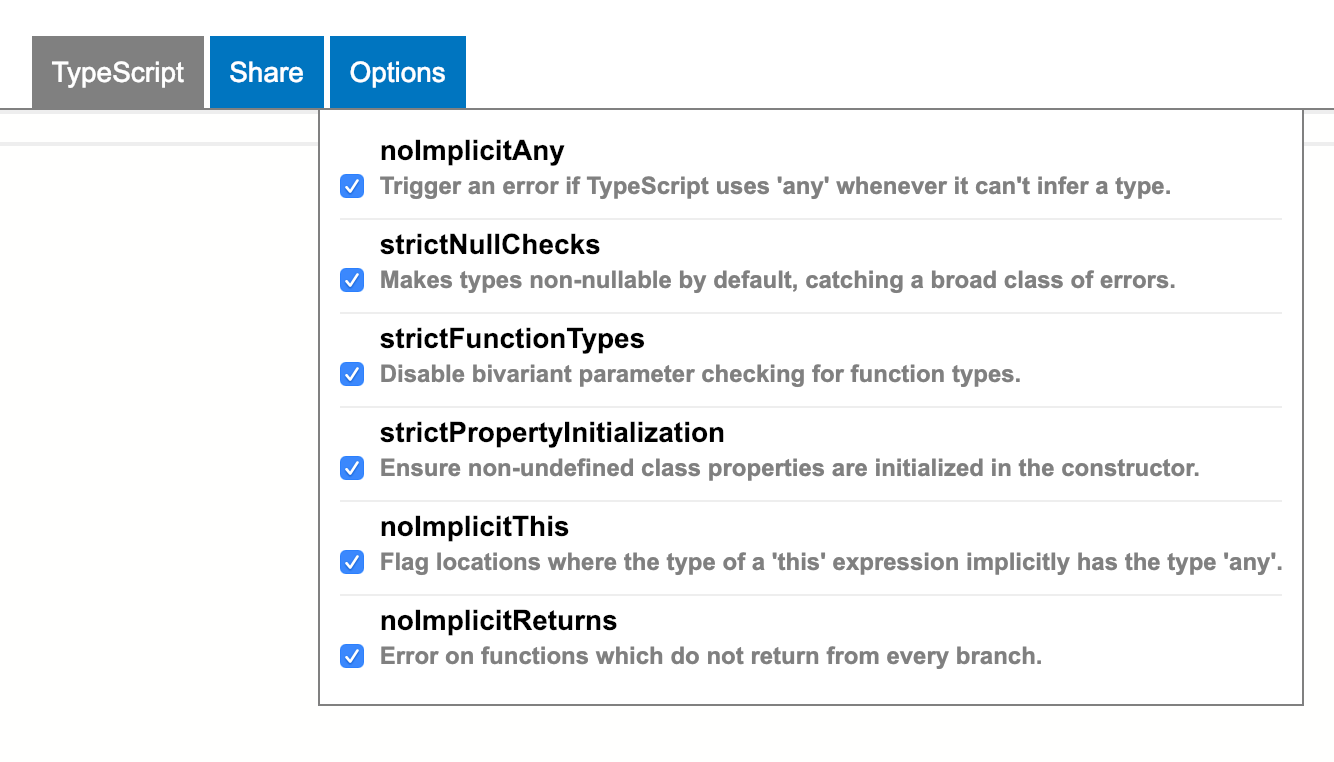Image resolution: width=1334 pixels, height=762 pixels.
Task: Click the "Ensure non-undefined class properties" description
Action: pos(790,468)
